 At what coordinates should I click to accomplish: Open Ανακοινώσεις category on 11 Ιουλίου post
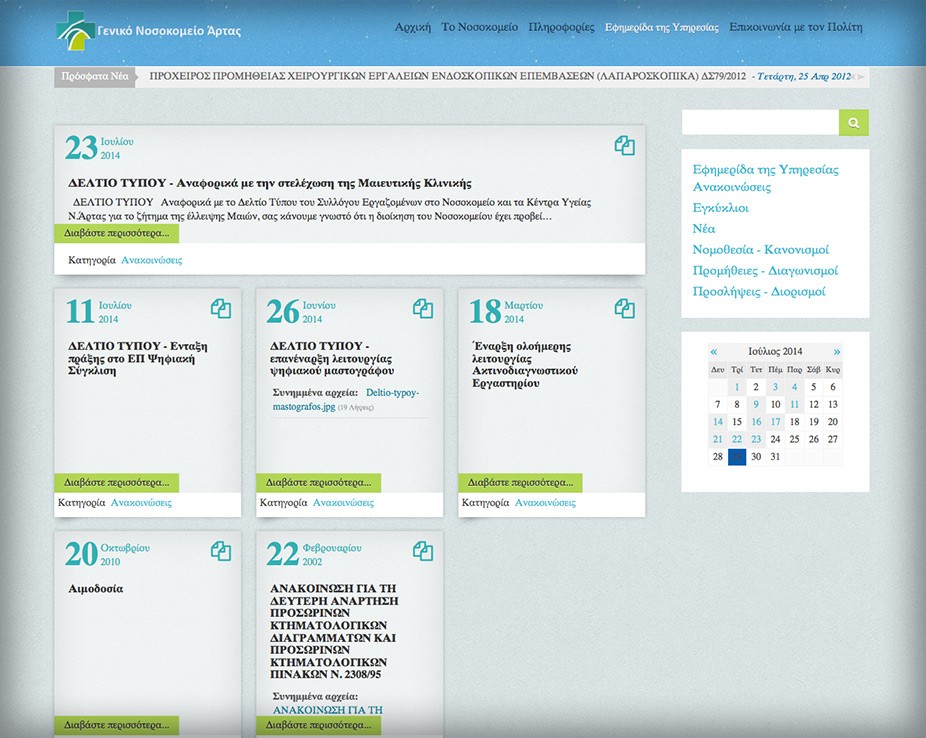(x=141, y=503)
